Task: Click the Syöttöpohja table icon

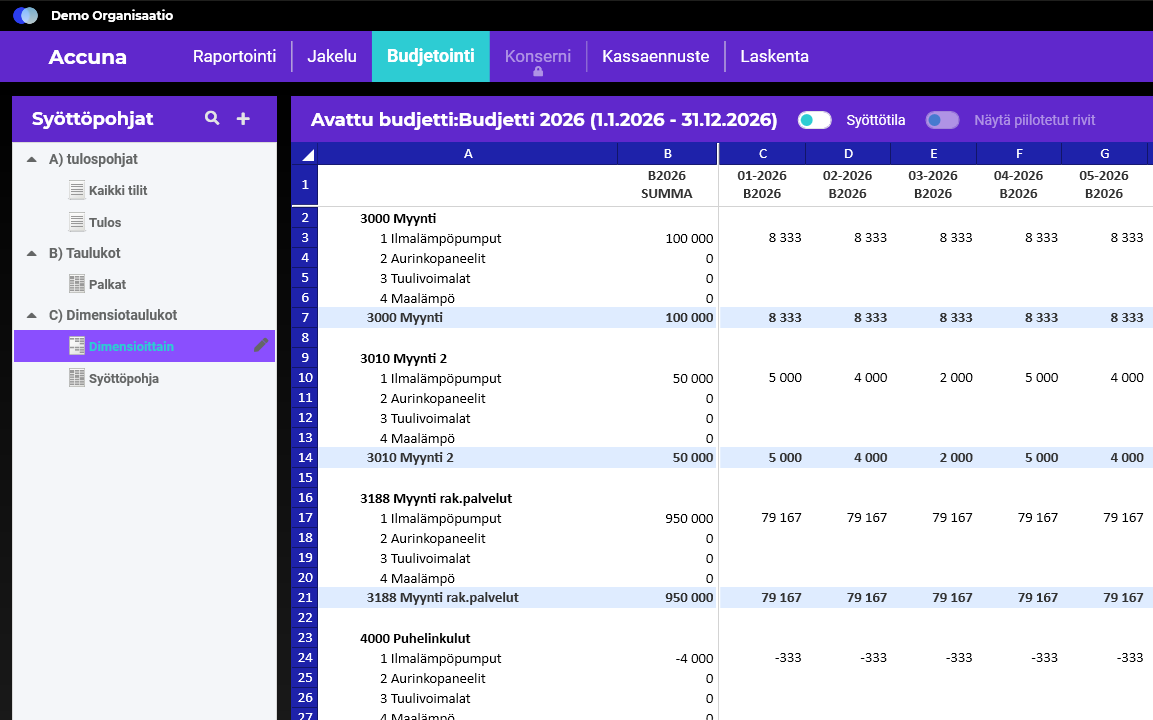Action: coord(76,378)
